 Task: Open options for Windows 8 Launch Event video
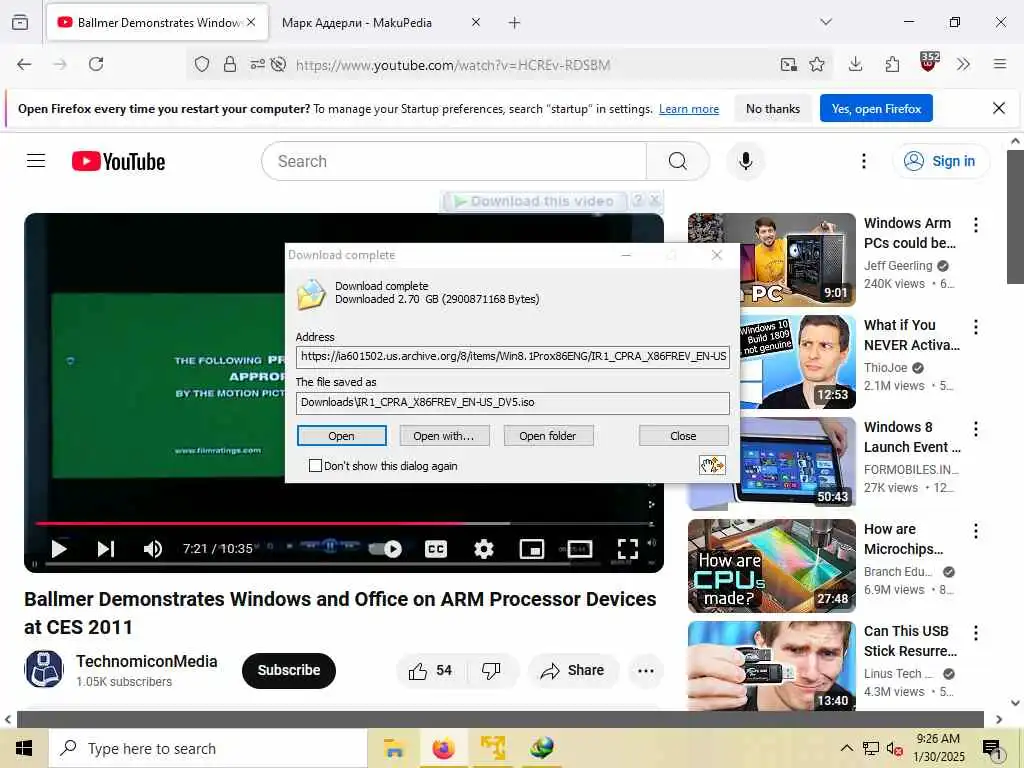coord(976,429)
